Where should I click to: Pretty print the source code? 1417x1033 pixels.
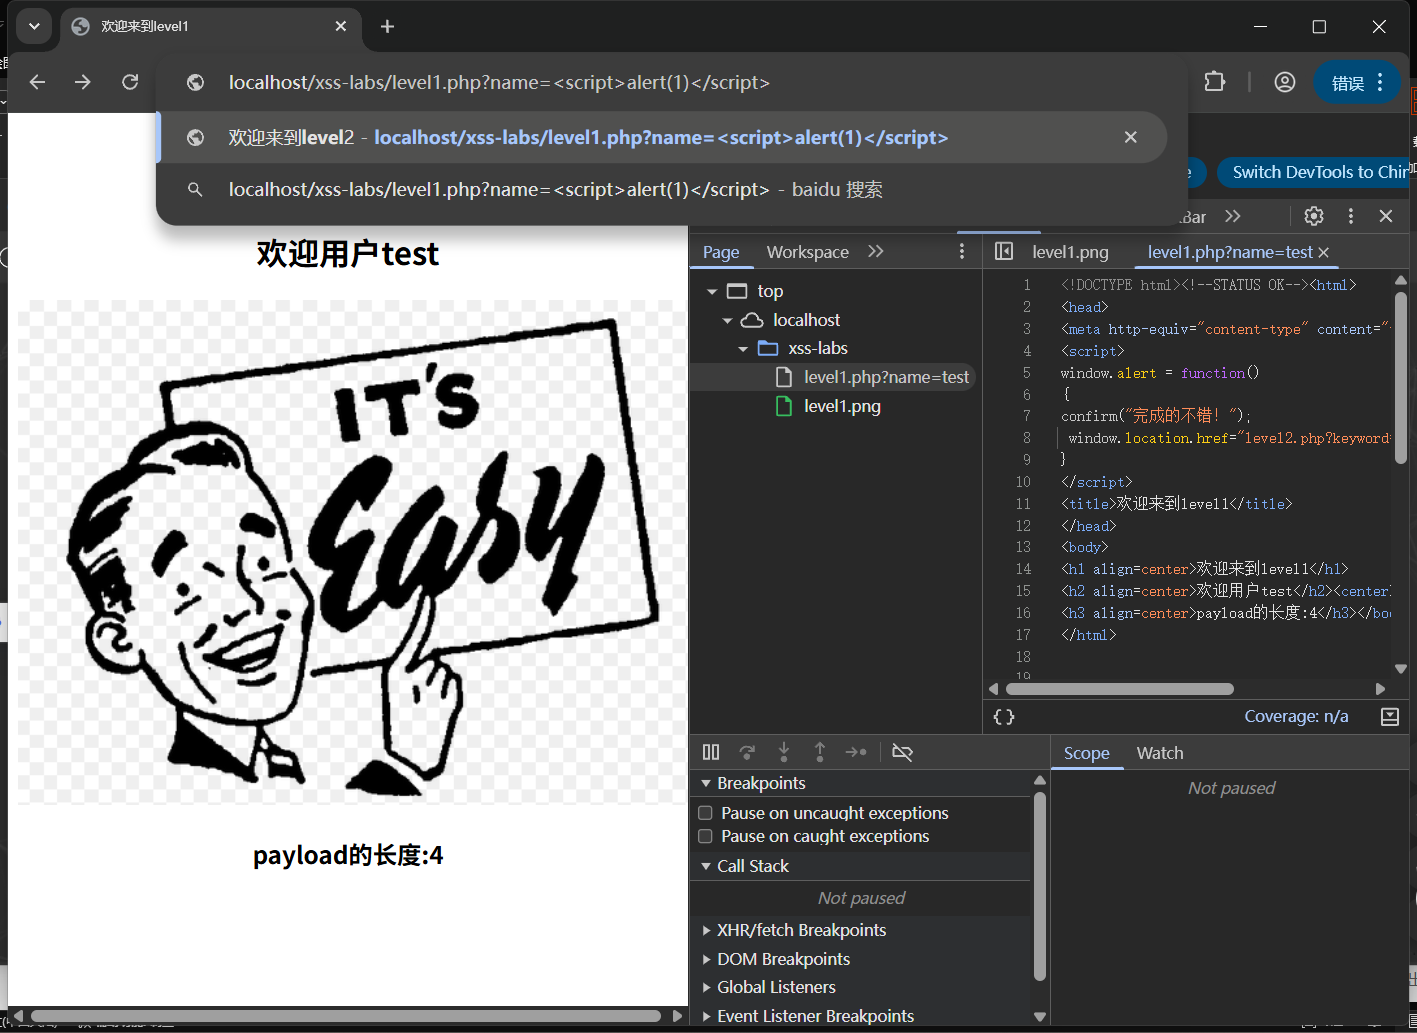1004,717
